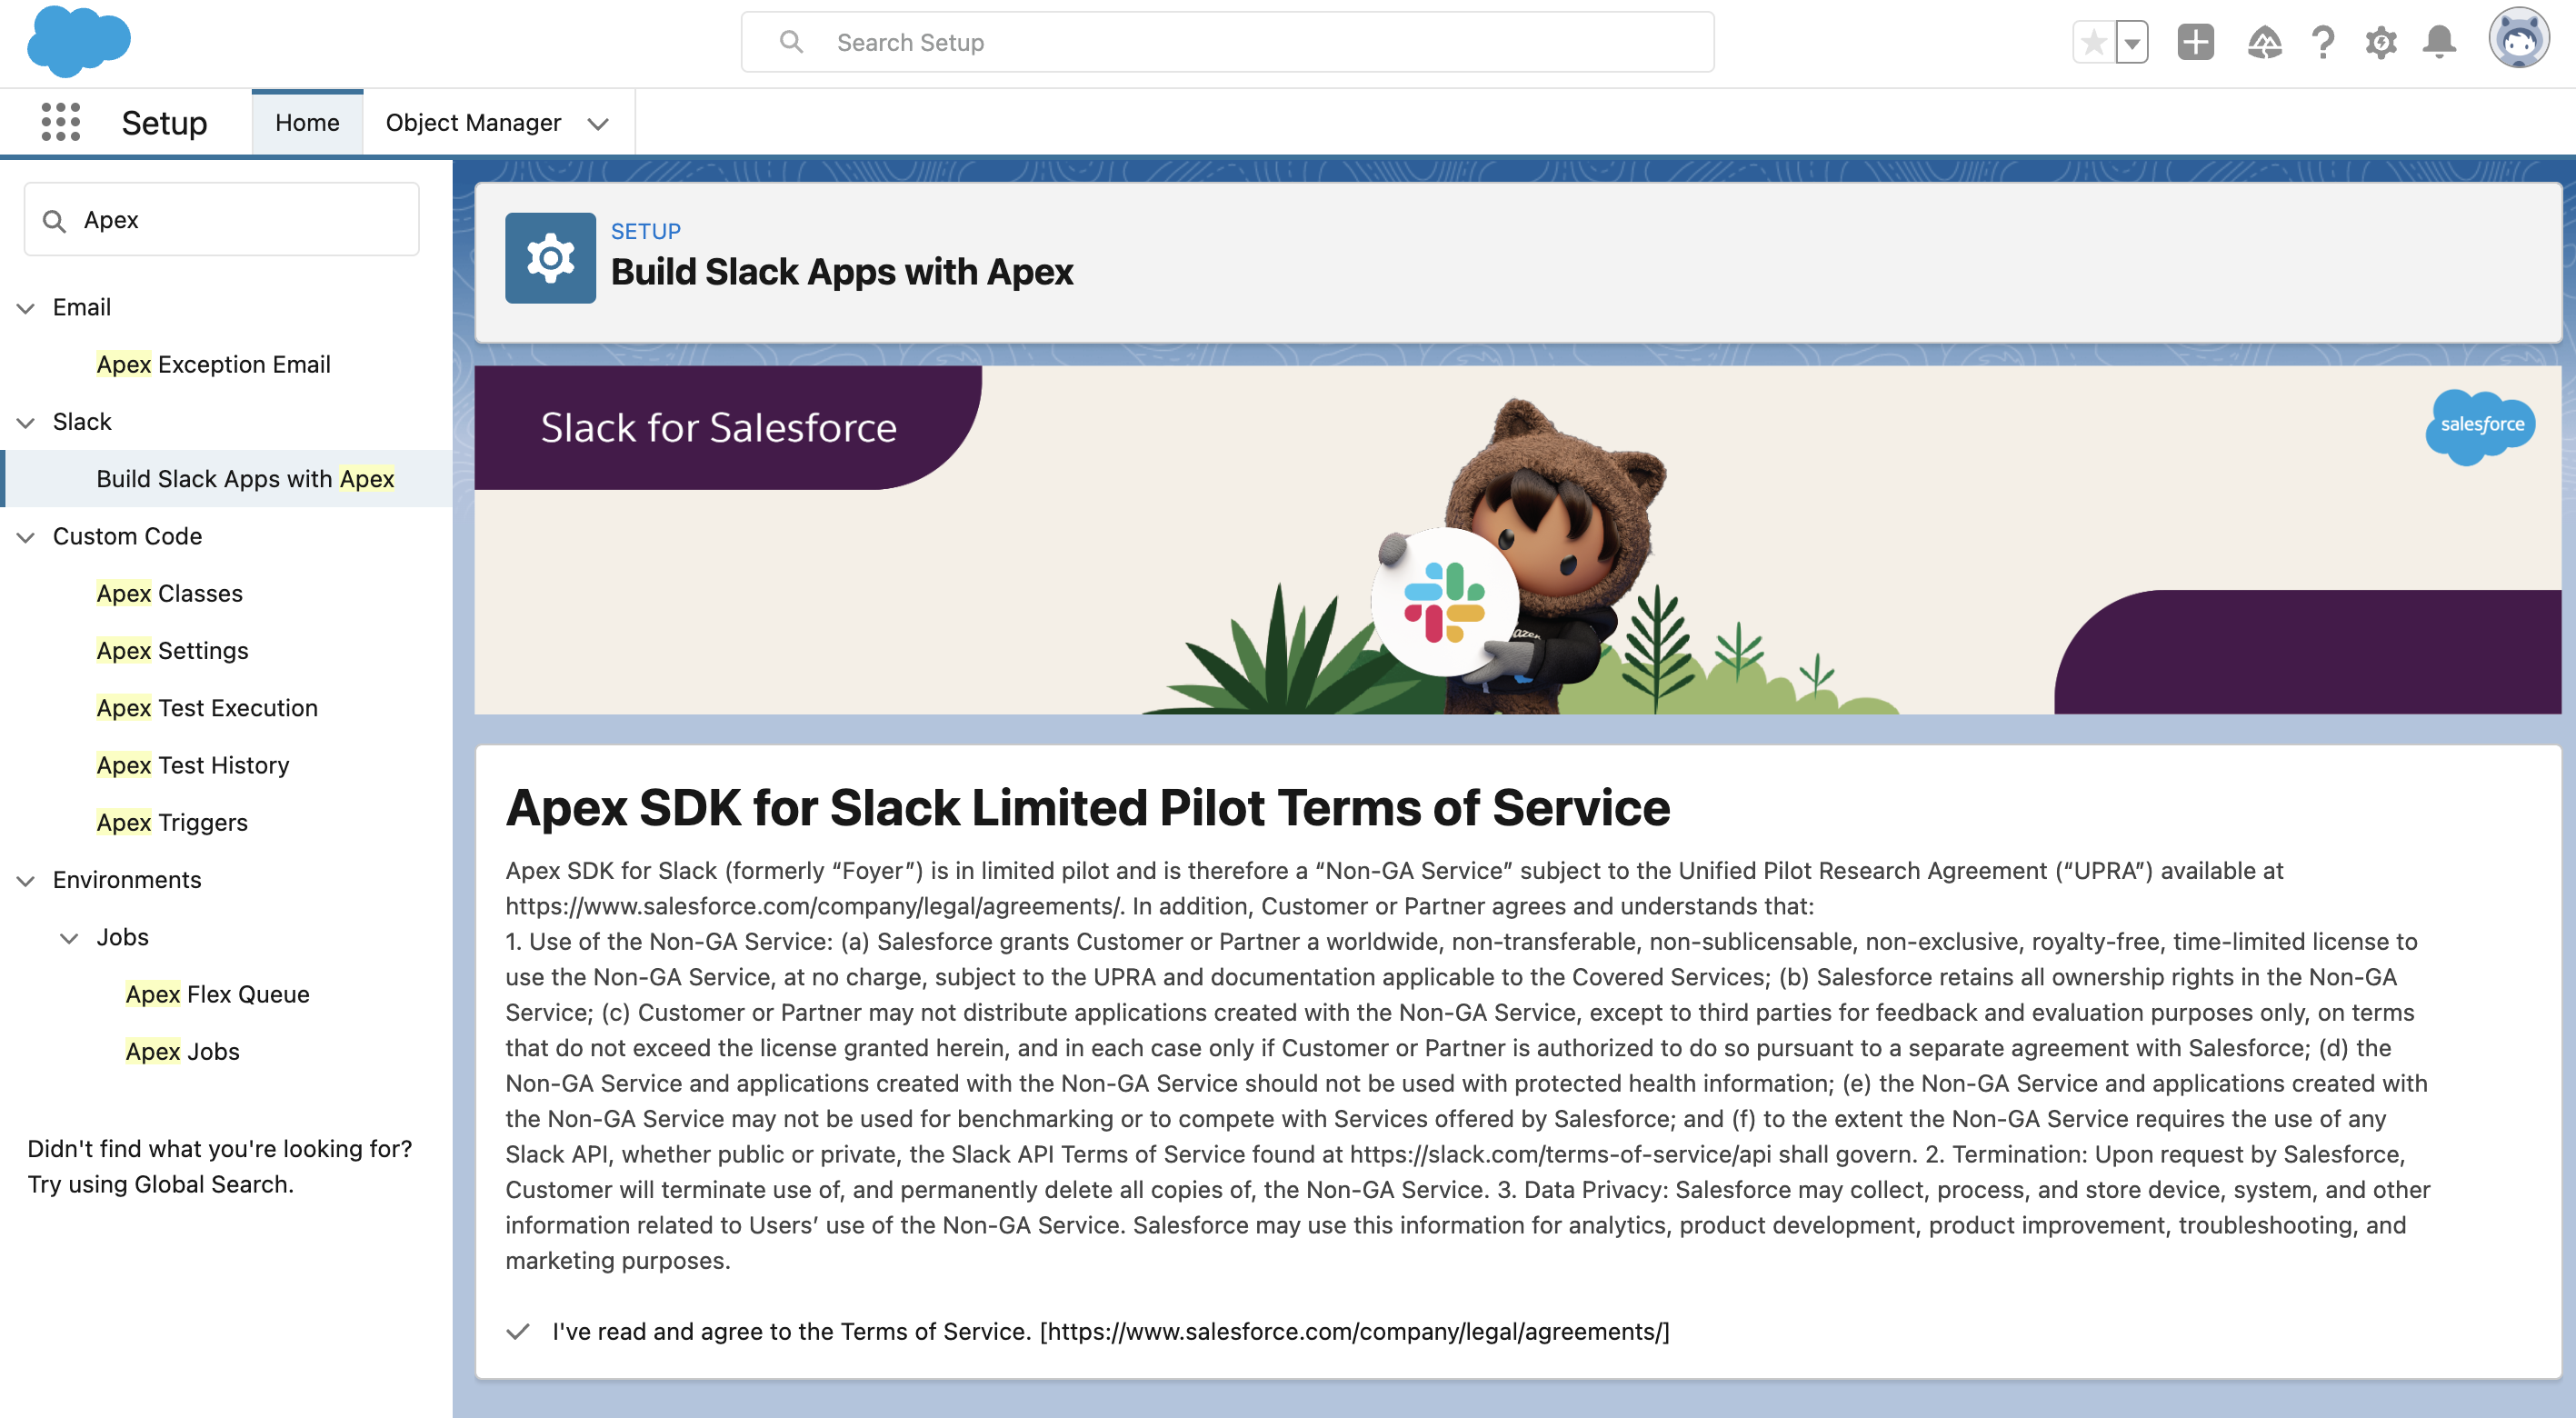Open Apex Flex Queue
The image size is (2576, 1418).
[x=217, y=994]
